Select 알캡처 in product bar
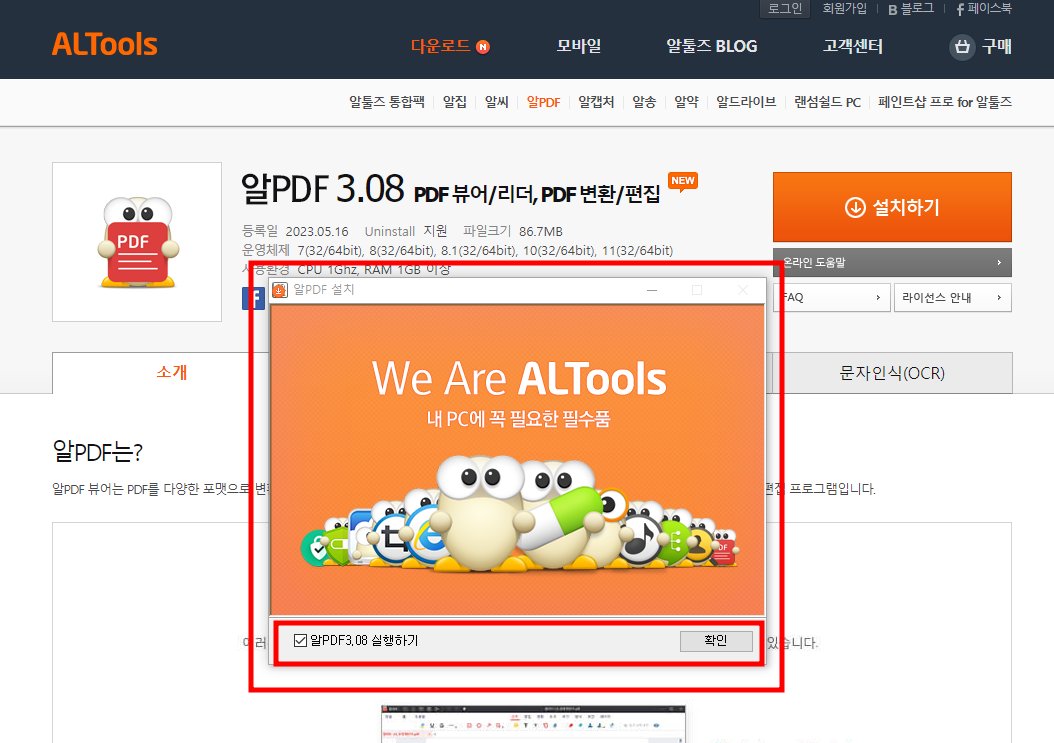The height and width of the screenshot is (743, 1054). tap(596, 102)
